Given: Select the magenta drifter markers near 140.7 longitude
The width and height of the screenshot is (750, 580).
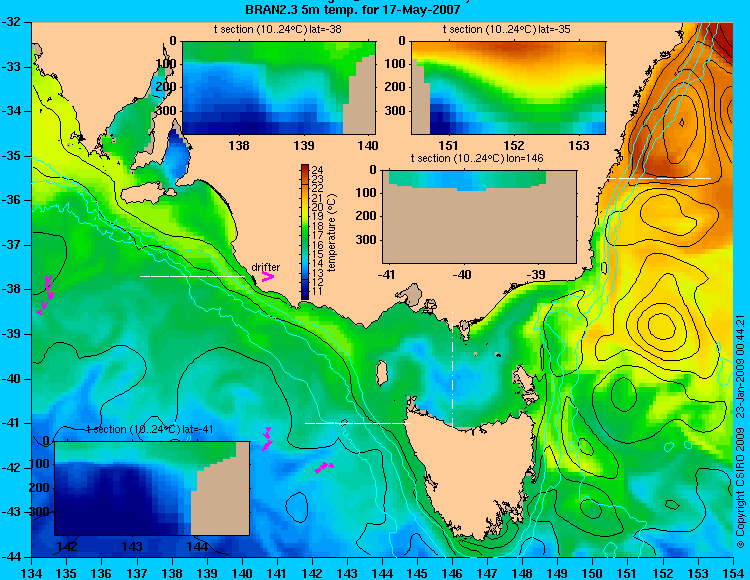Looking at the screenshot, I should (x=267, y=439).
